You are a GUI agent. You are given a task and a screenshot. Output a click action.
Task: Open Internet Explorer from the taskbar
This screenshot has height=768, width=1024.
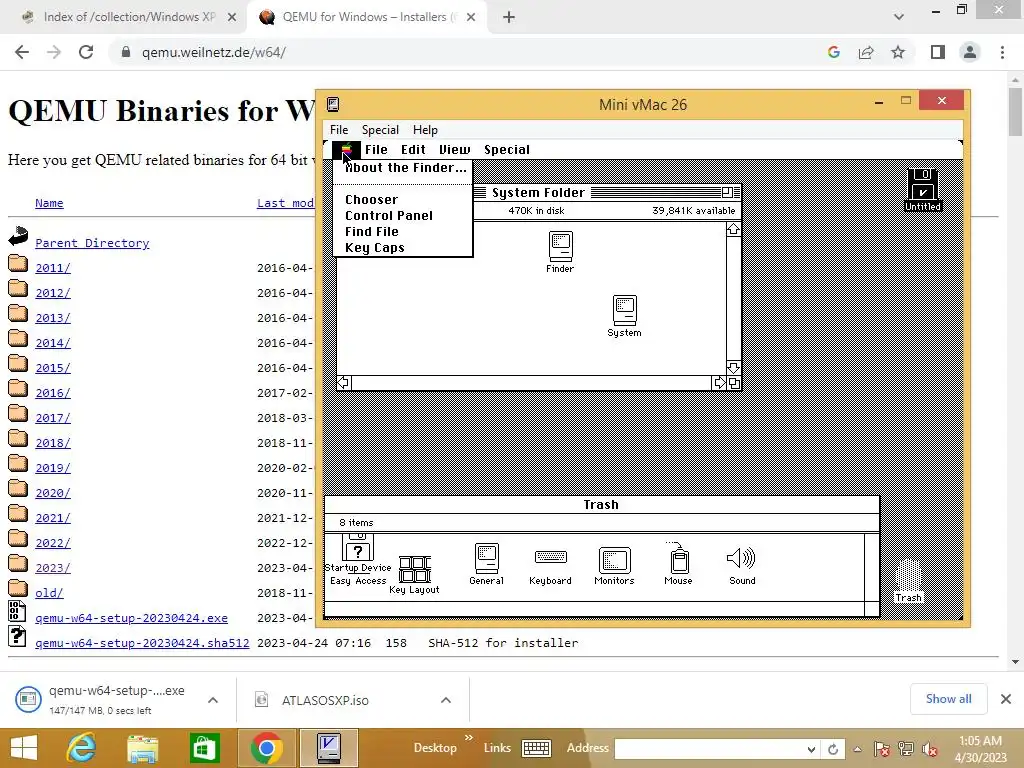pos(82,748)
